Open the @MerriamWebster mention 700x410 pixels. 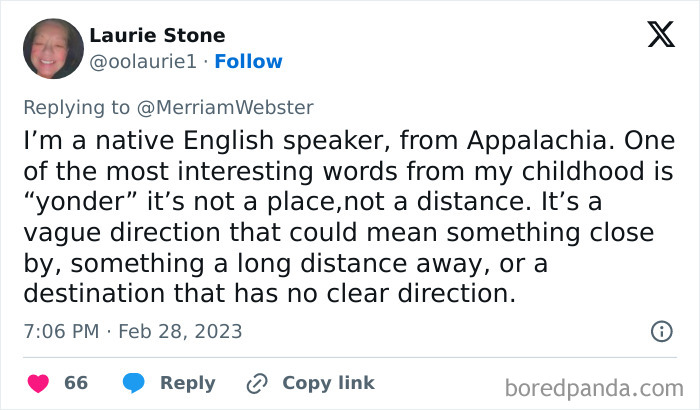[x=240, y=107]
